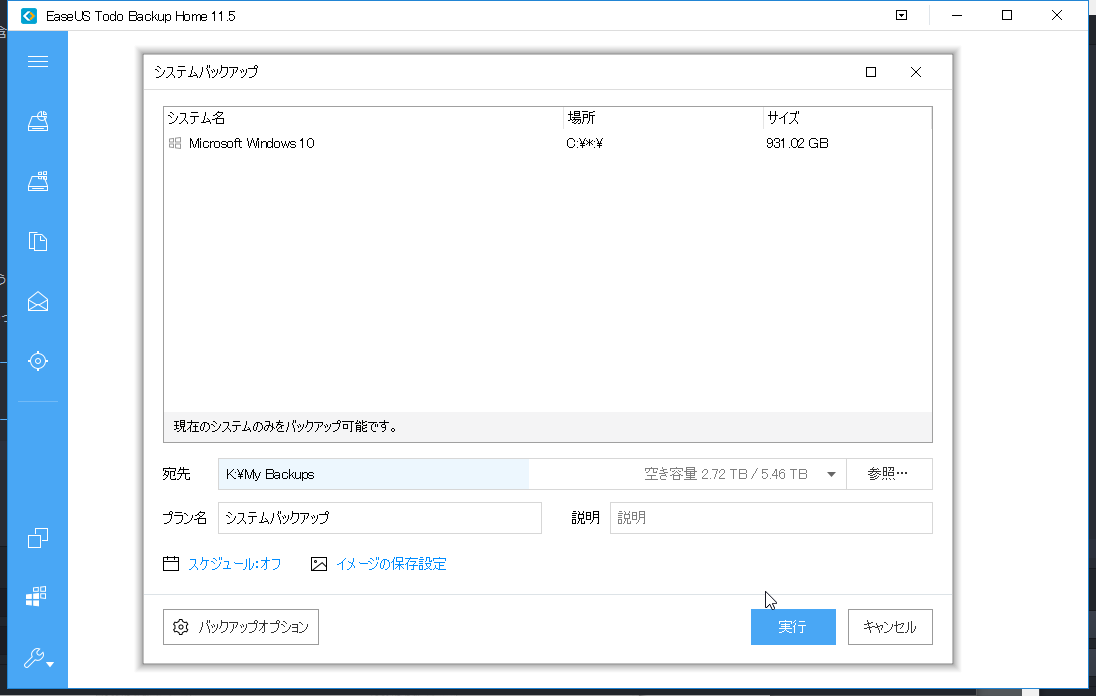Image resolution: width=1096 pixels, height=696 pixels.
Task: Click the プラン名 text field
Action: (379, 518)
